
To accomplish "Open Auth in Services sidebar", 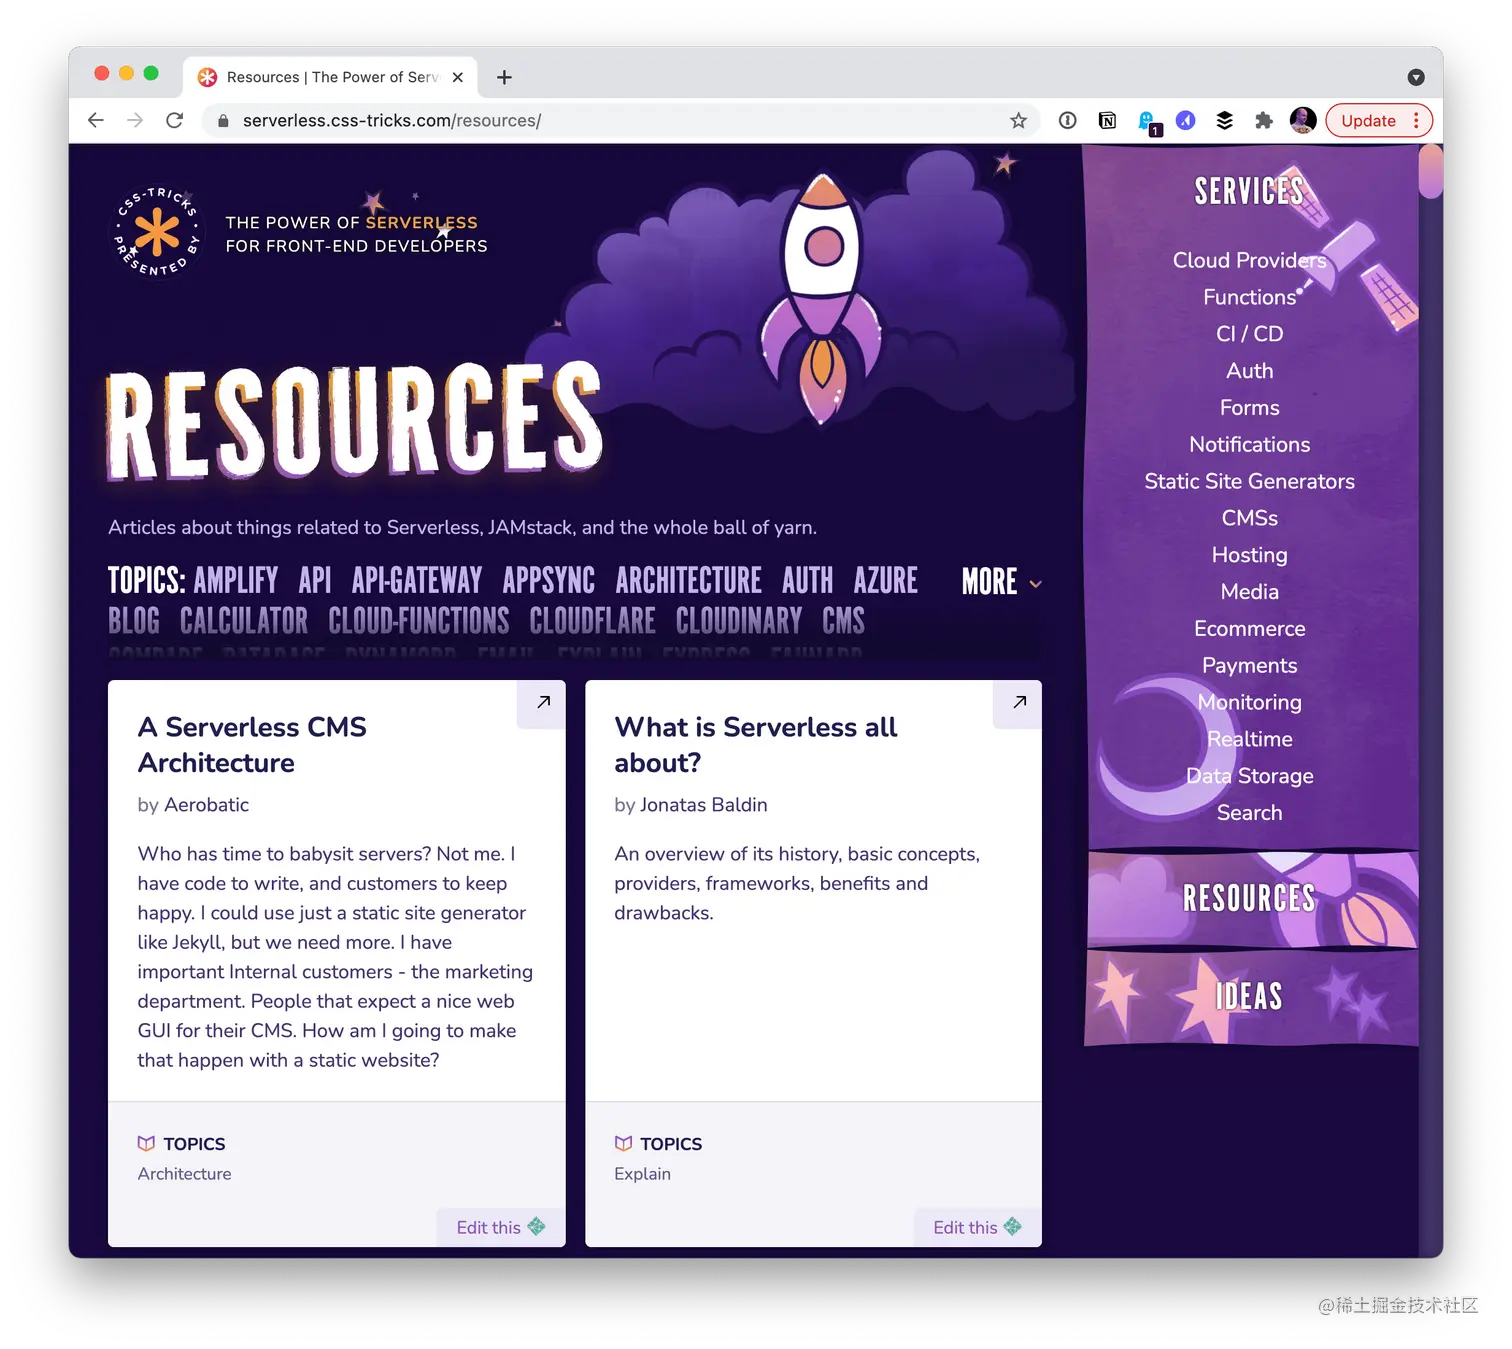I will [x=1250, y=371].
